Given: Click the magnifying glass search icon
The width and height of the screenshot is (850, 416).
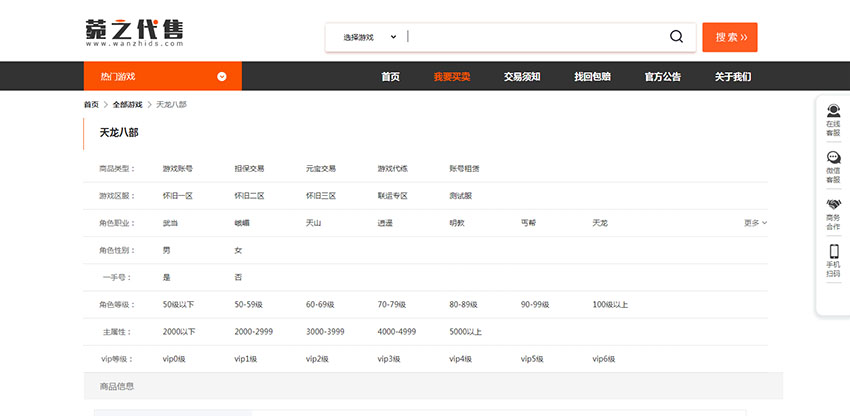Looking at the screenshot, I should click(x=676, y=37).
